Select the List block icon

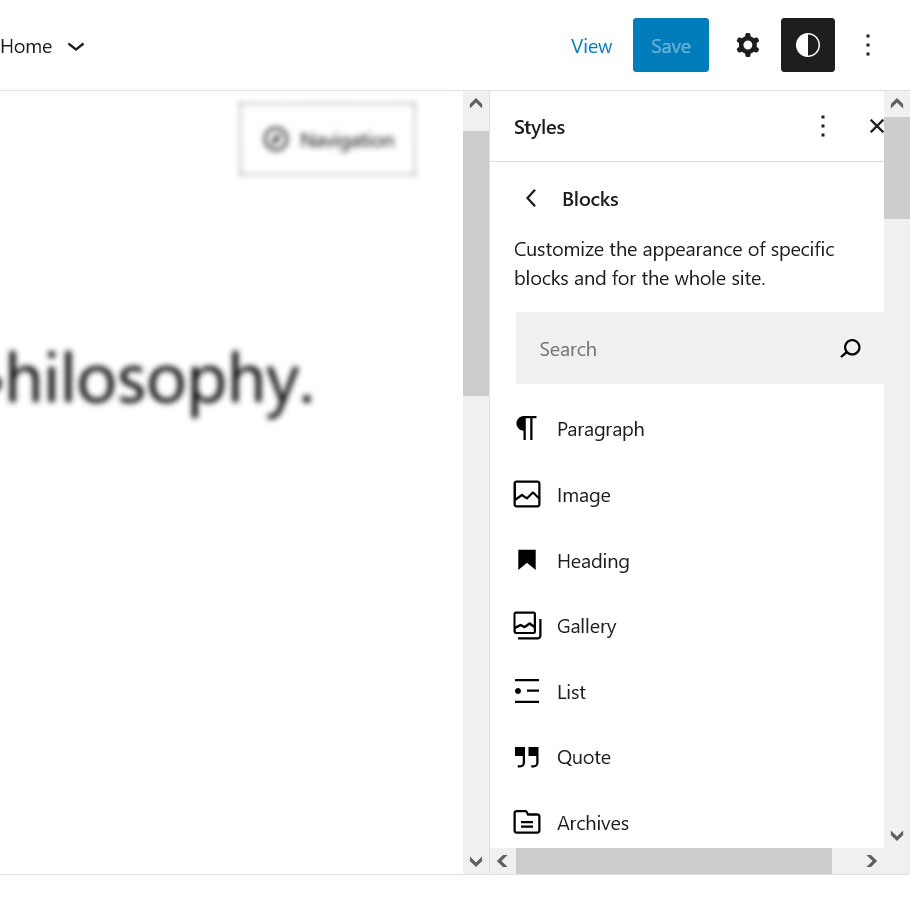click(x=526, y=692)
